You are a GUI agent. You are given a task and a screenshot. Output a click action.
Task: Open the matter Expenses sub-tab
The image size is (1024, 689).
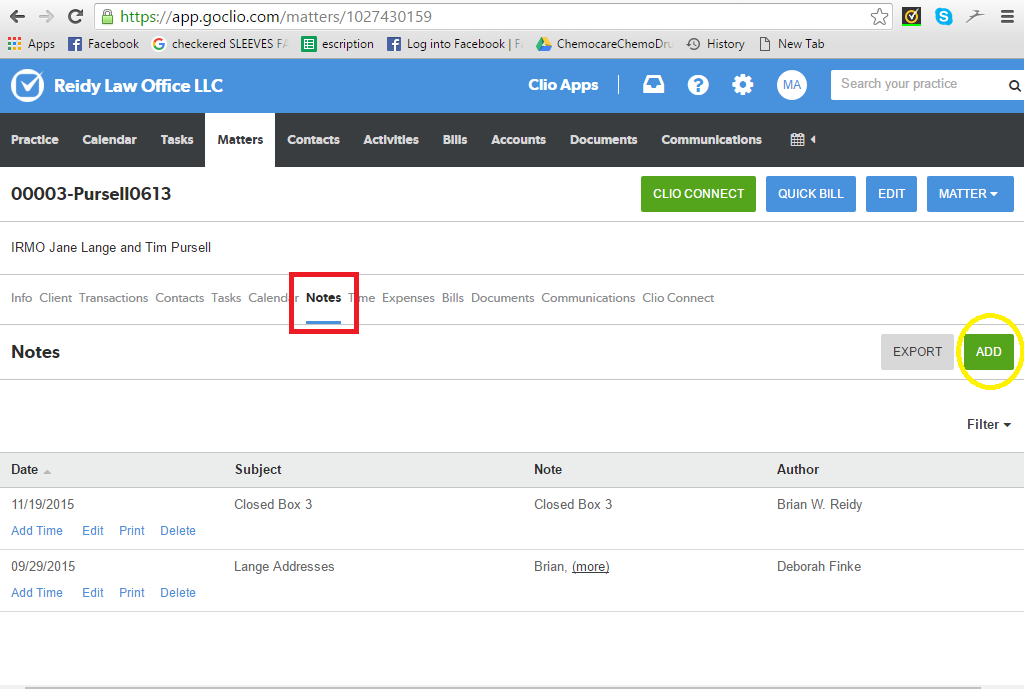click(408, 298)
